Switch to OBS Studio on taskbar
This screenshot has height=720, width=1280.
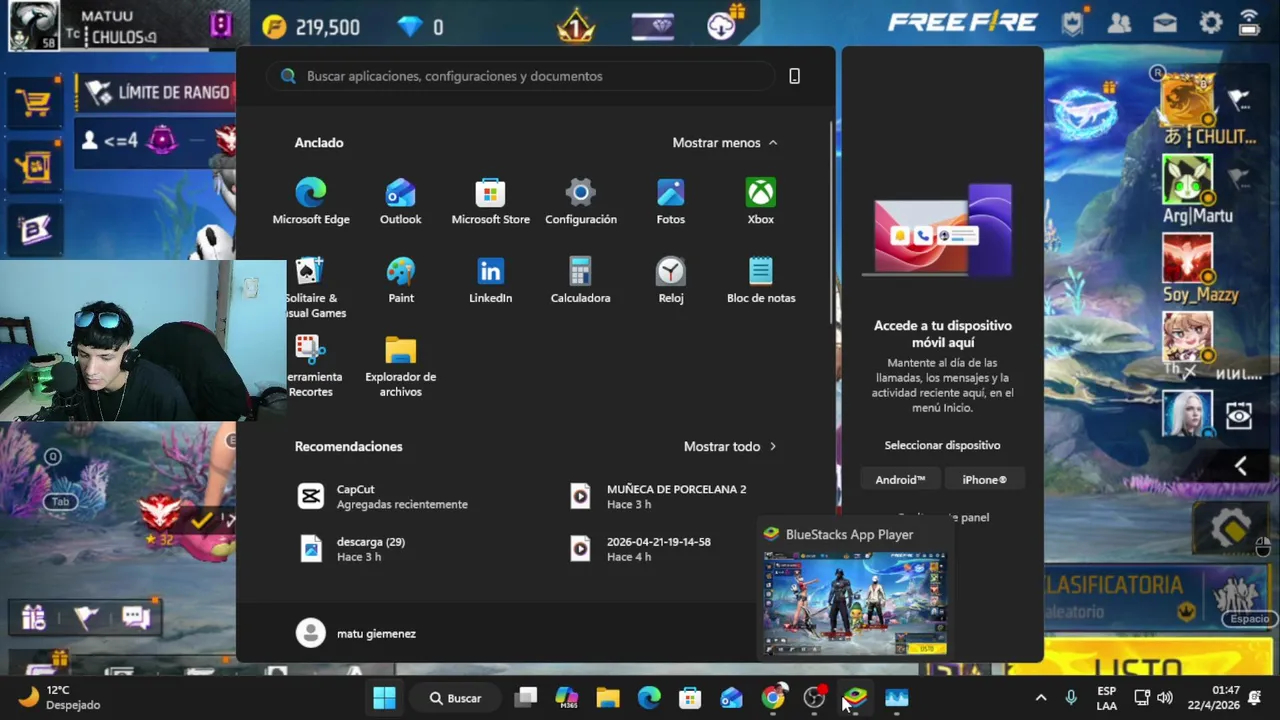(x=814, y=698)
